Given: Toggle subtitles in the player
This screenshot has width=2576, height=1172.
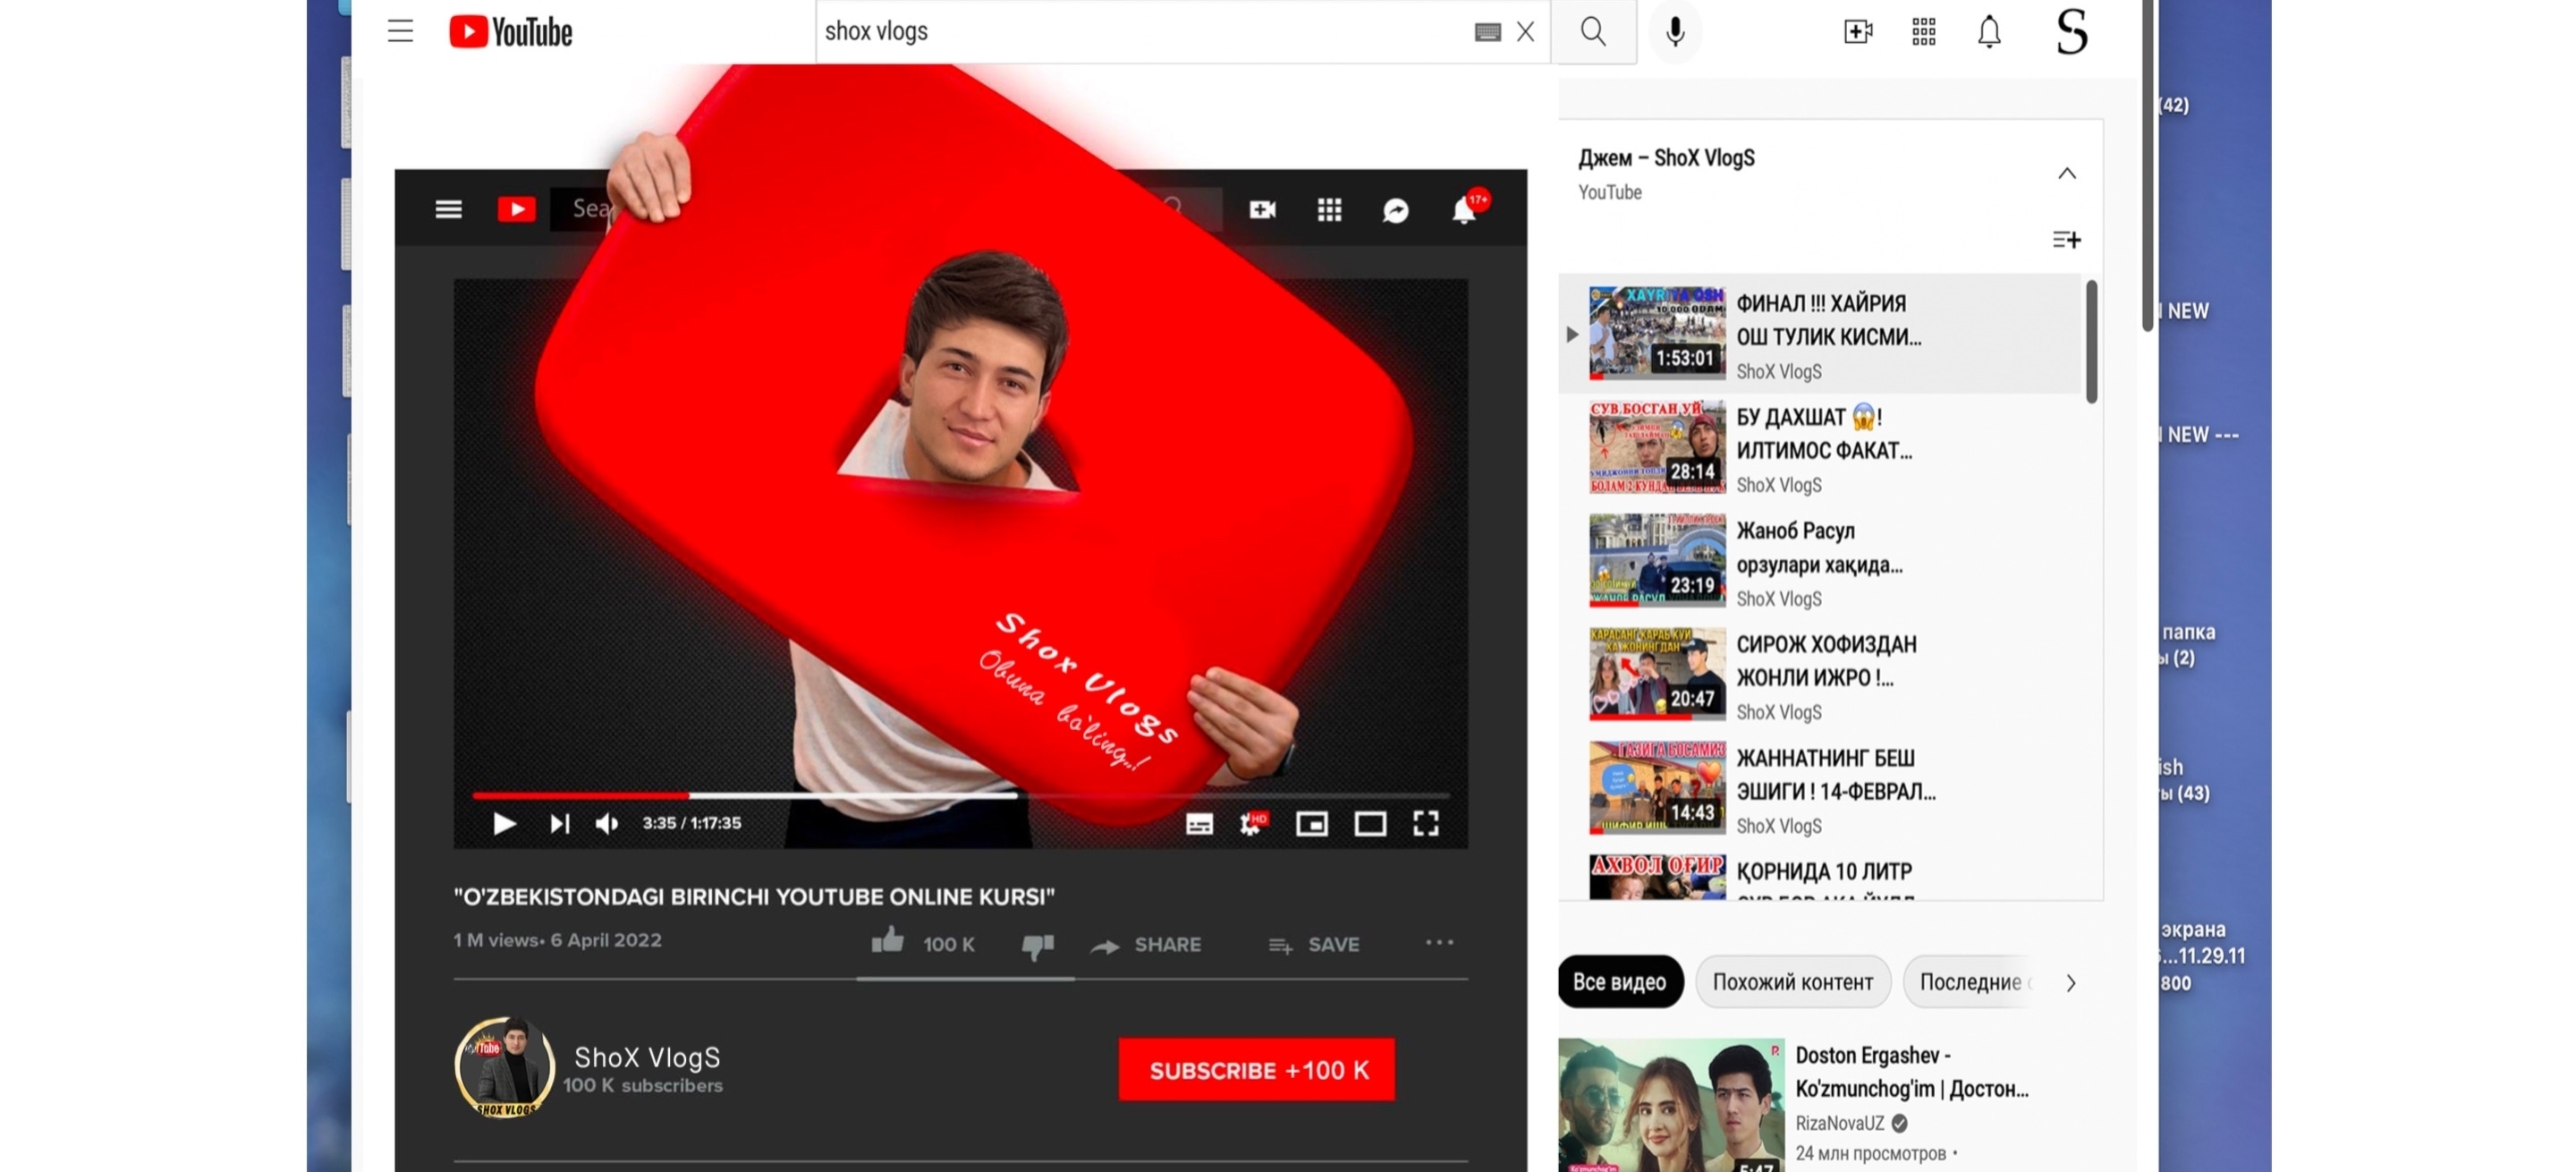Looking at the screenshot, I should pyautogui.click(x=1199, y=824).
